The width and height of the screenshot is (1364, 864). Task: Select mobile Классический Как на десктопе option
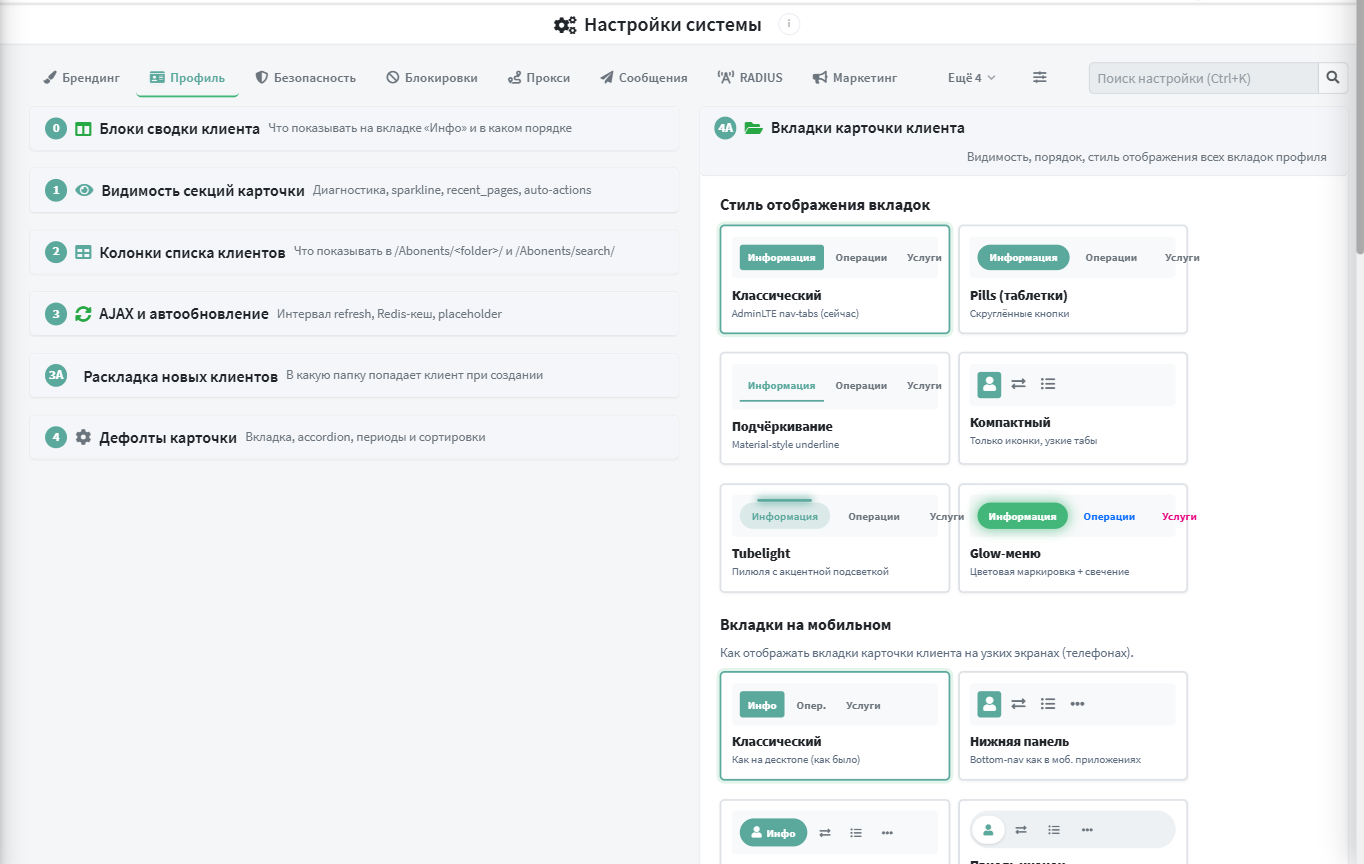click(x=835, y=726)
